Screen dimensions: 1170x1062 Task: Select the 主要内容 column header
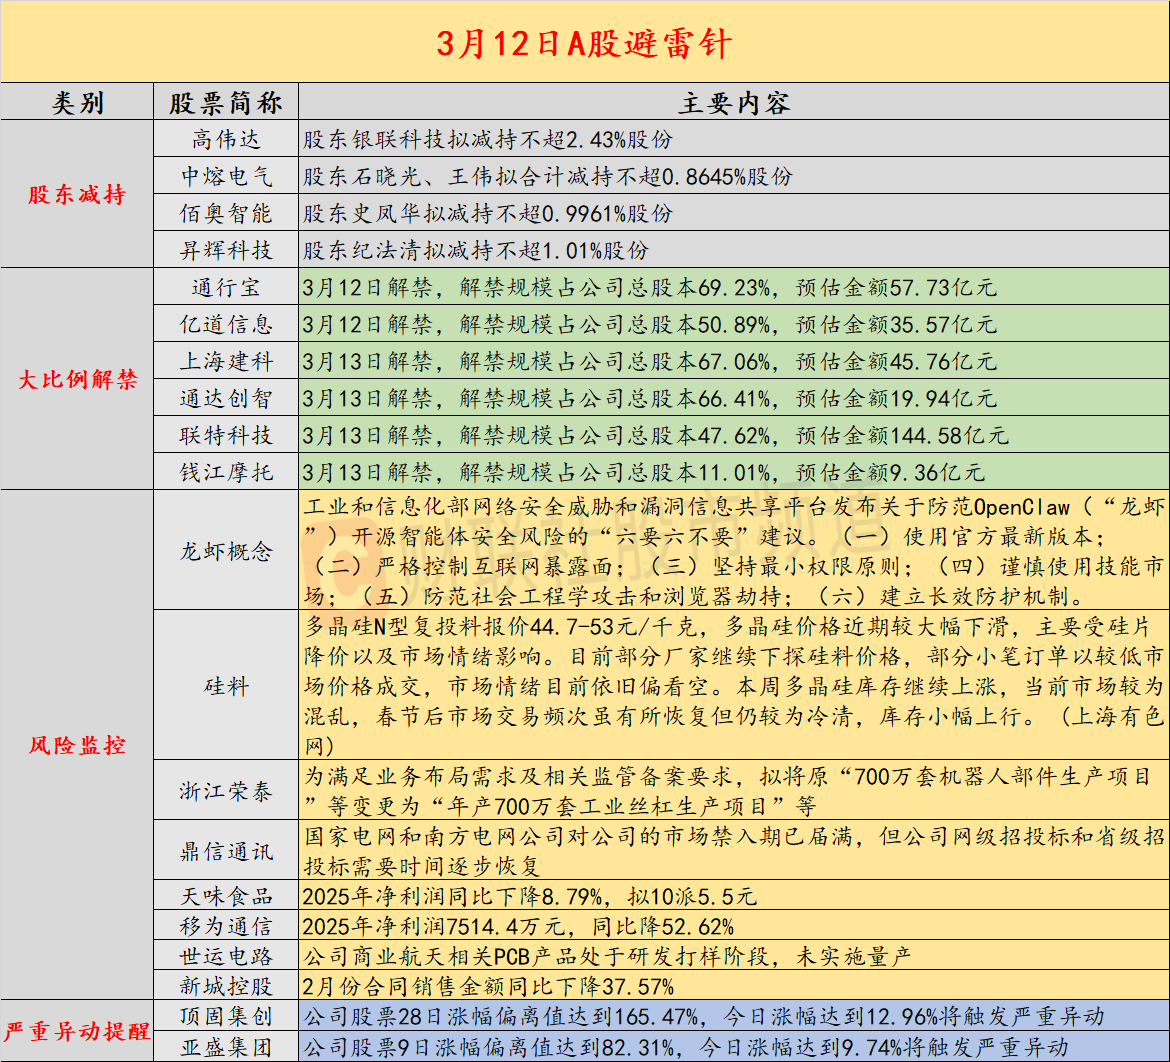734,102
